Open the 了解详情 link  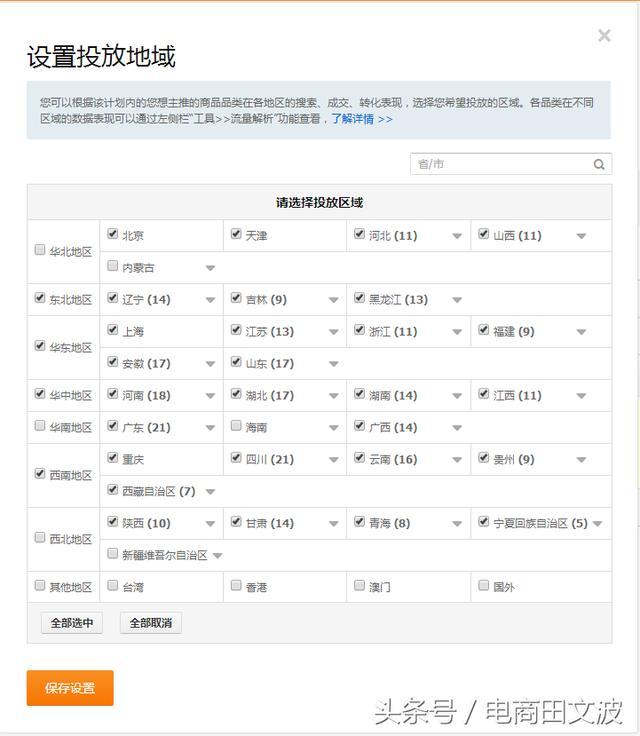pyautogui.click(x=361, y=119)
